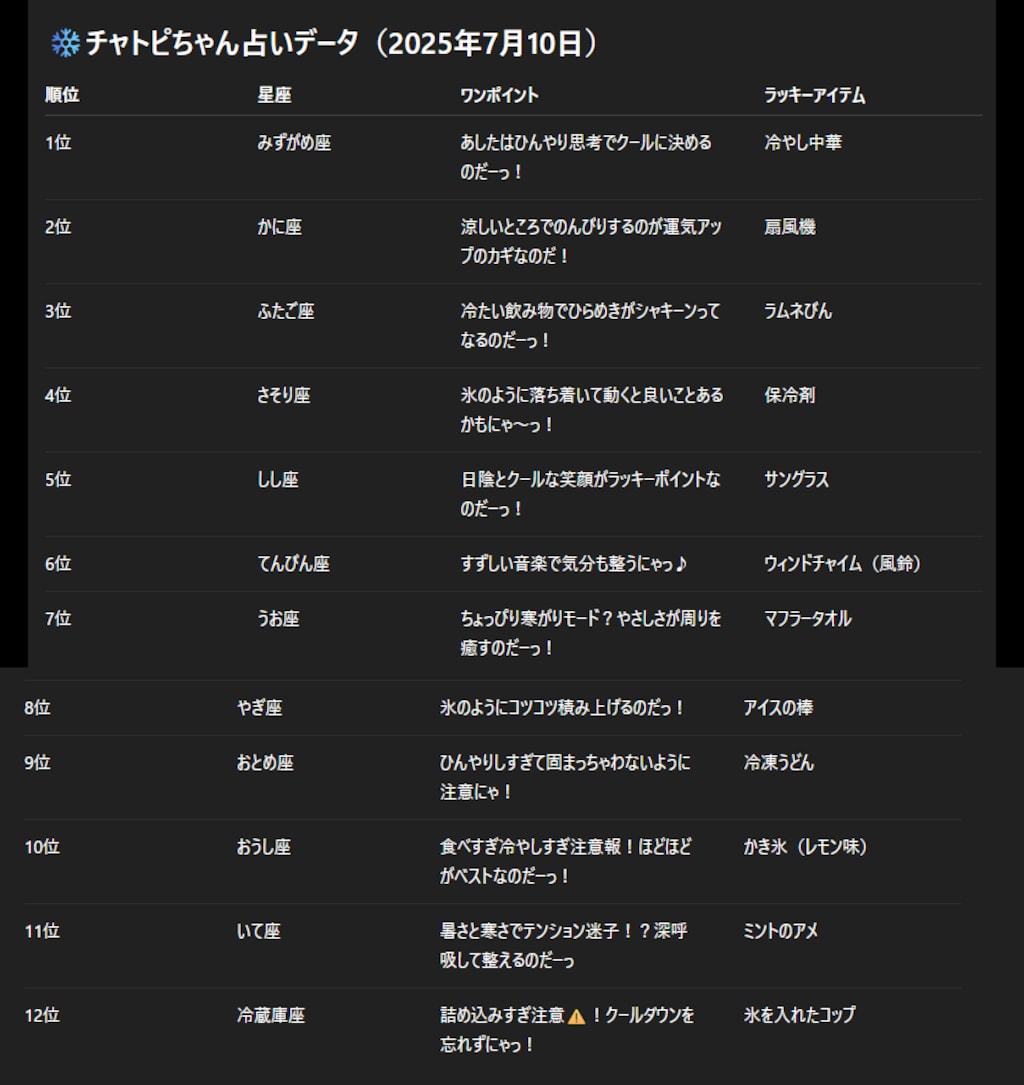Click the サングラス lucky item
Image resolution: width=1024 pixels, height=1085 pixels.
(796, 479)
